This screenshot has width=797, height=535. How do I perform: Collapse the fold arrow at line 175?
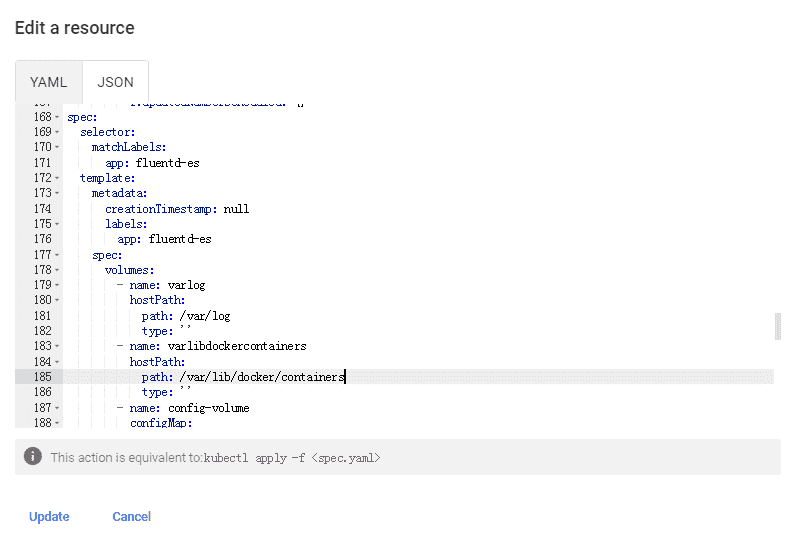pyautogui.click(x=57, y=224)
